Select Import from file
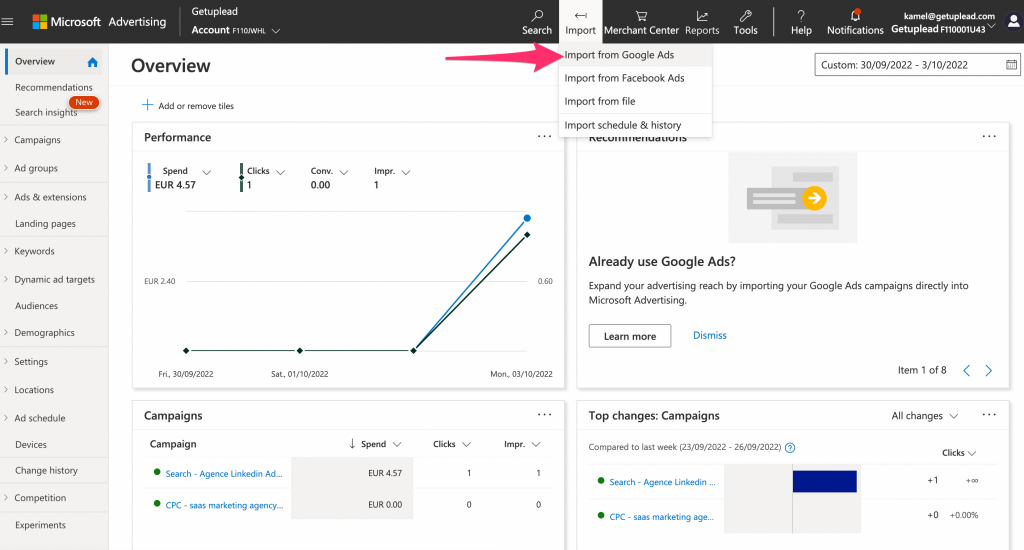 (635, 101)
